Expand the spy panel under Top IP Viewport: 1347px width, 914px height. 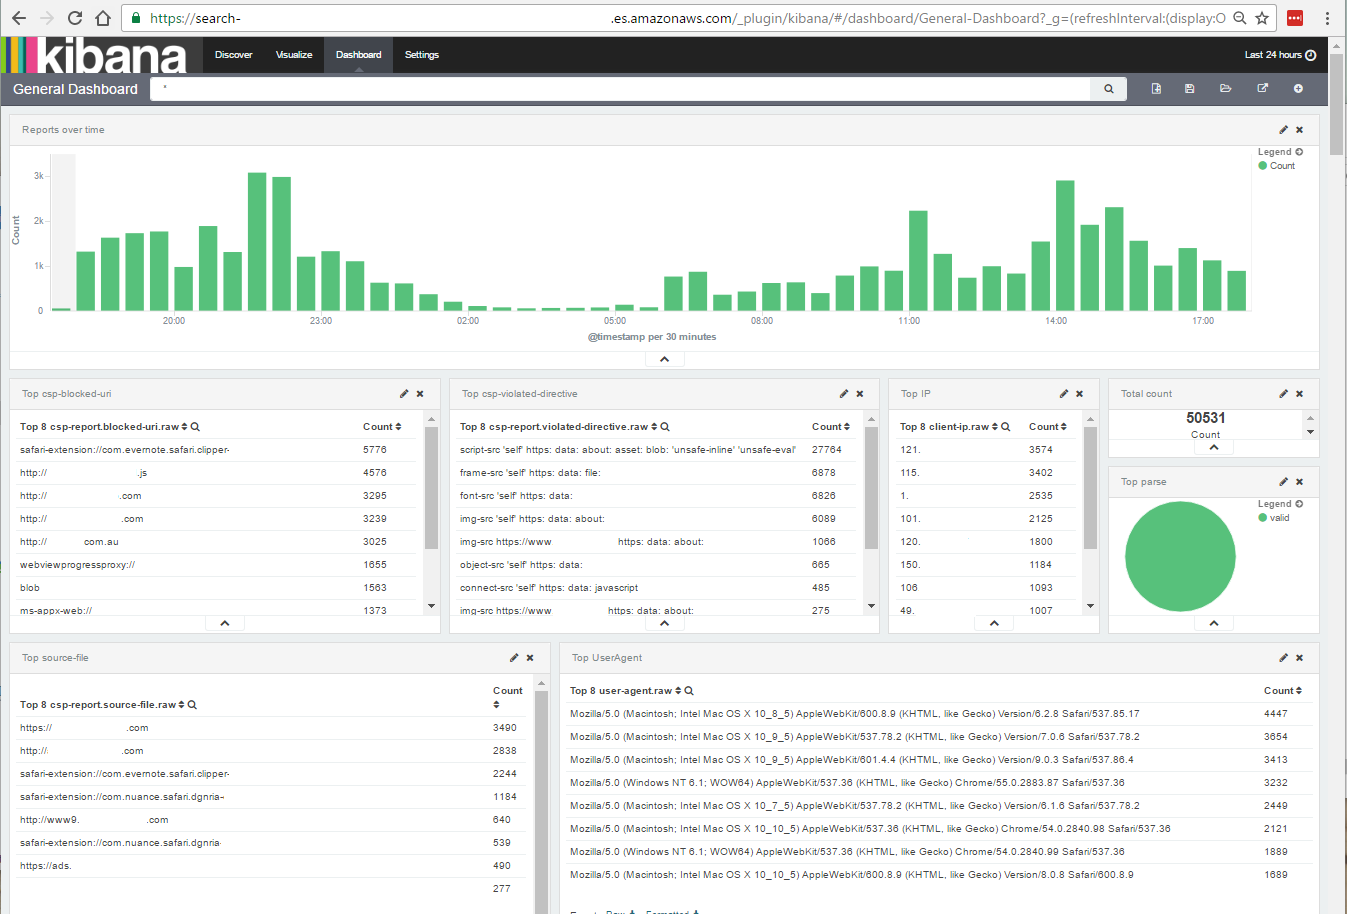994,623
